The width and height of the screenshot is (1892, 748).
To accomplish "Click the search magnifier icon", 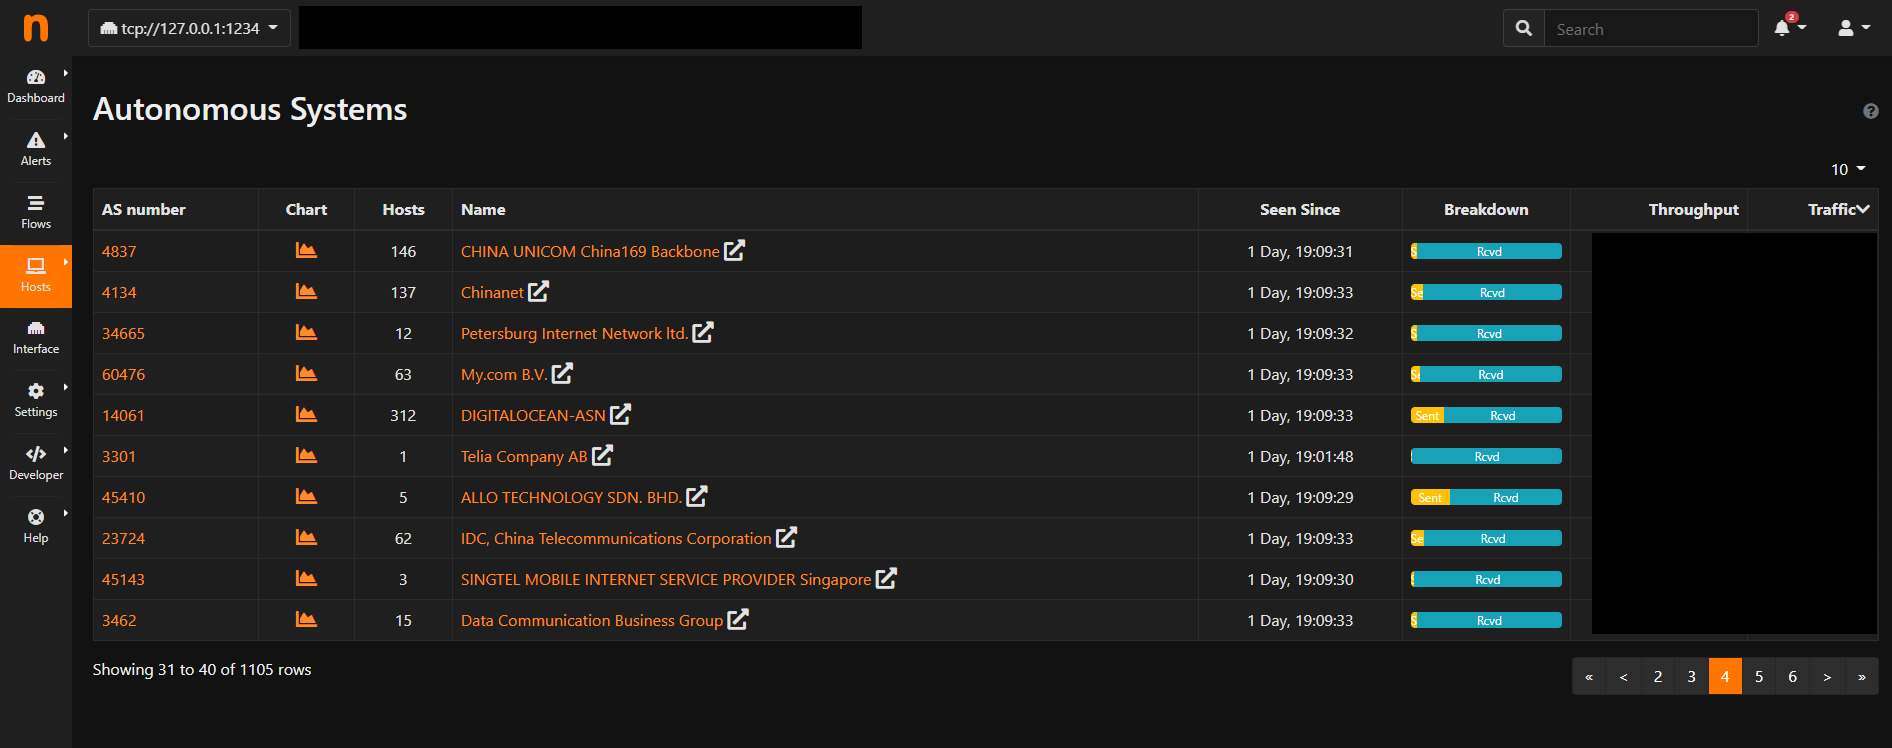I will pyautogui.click(x=1523, y=28).
